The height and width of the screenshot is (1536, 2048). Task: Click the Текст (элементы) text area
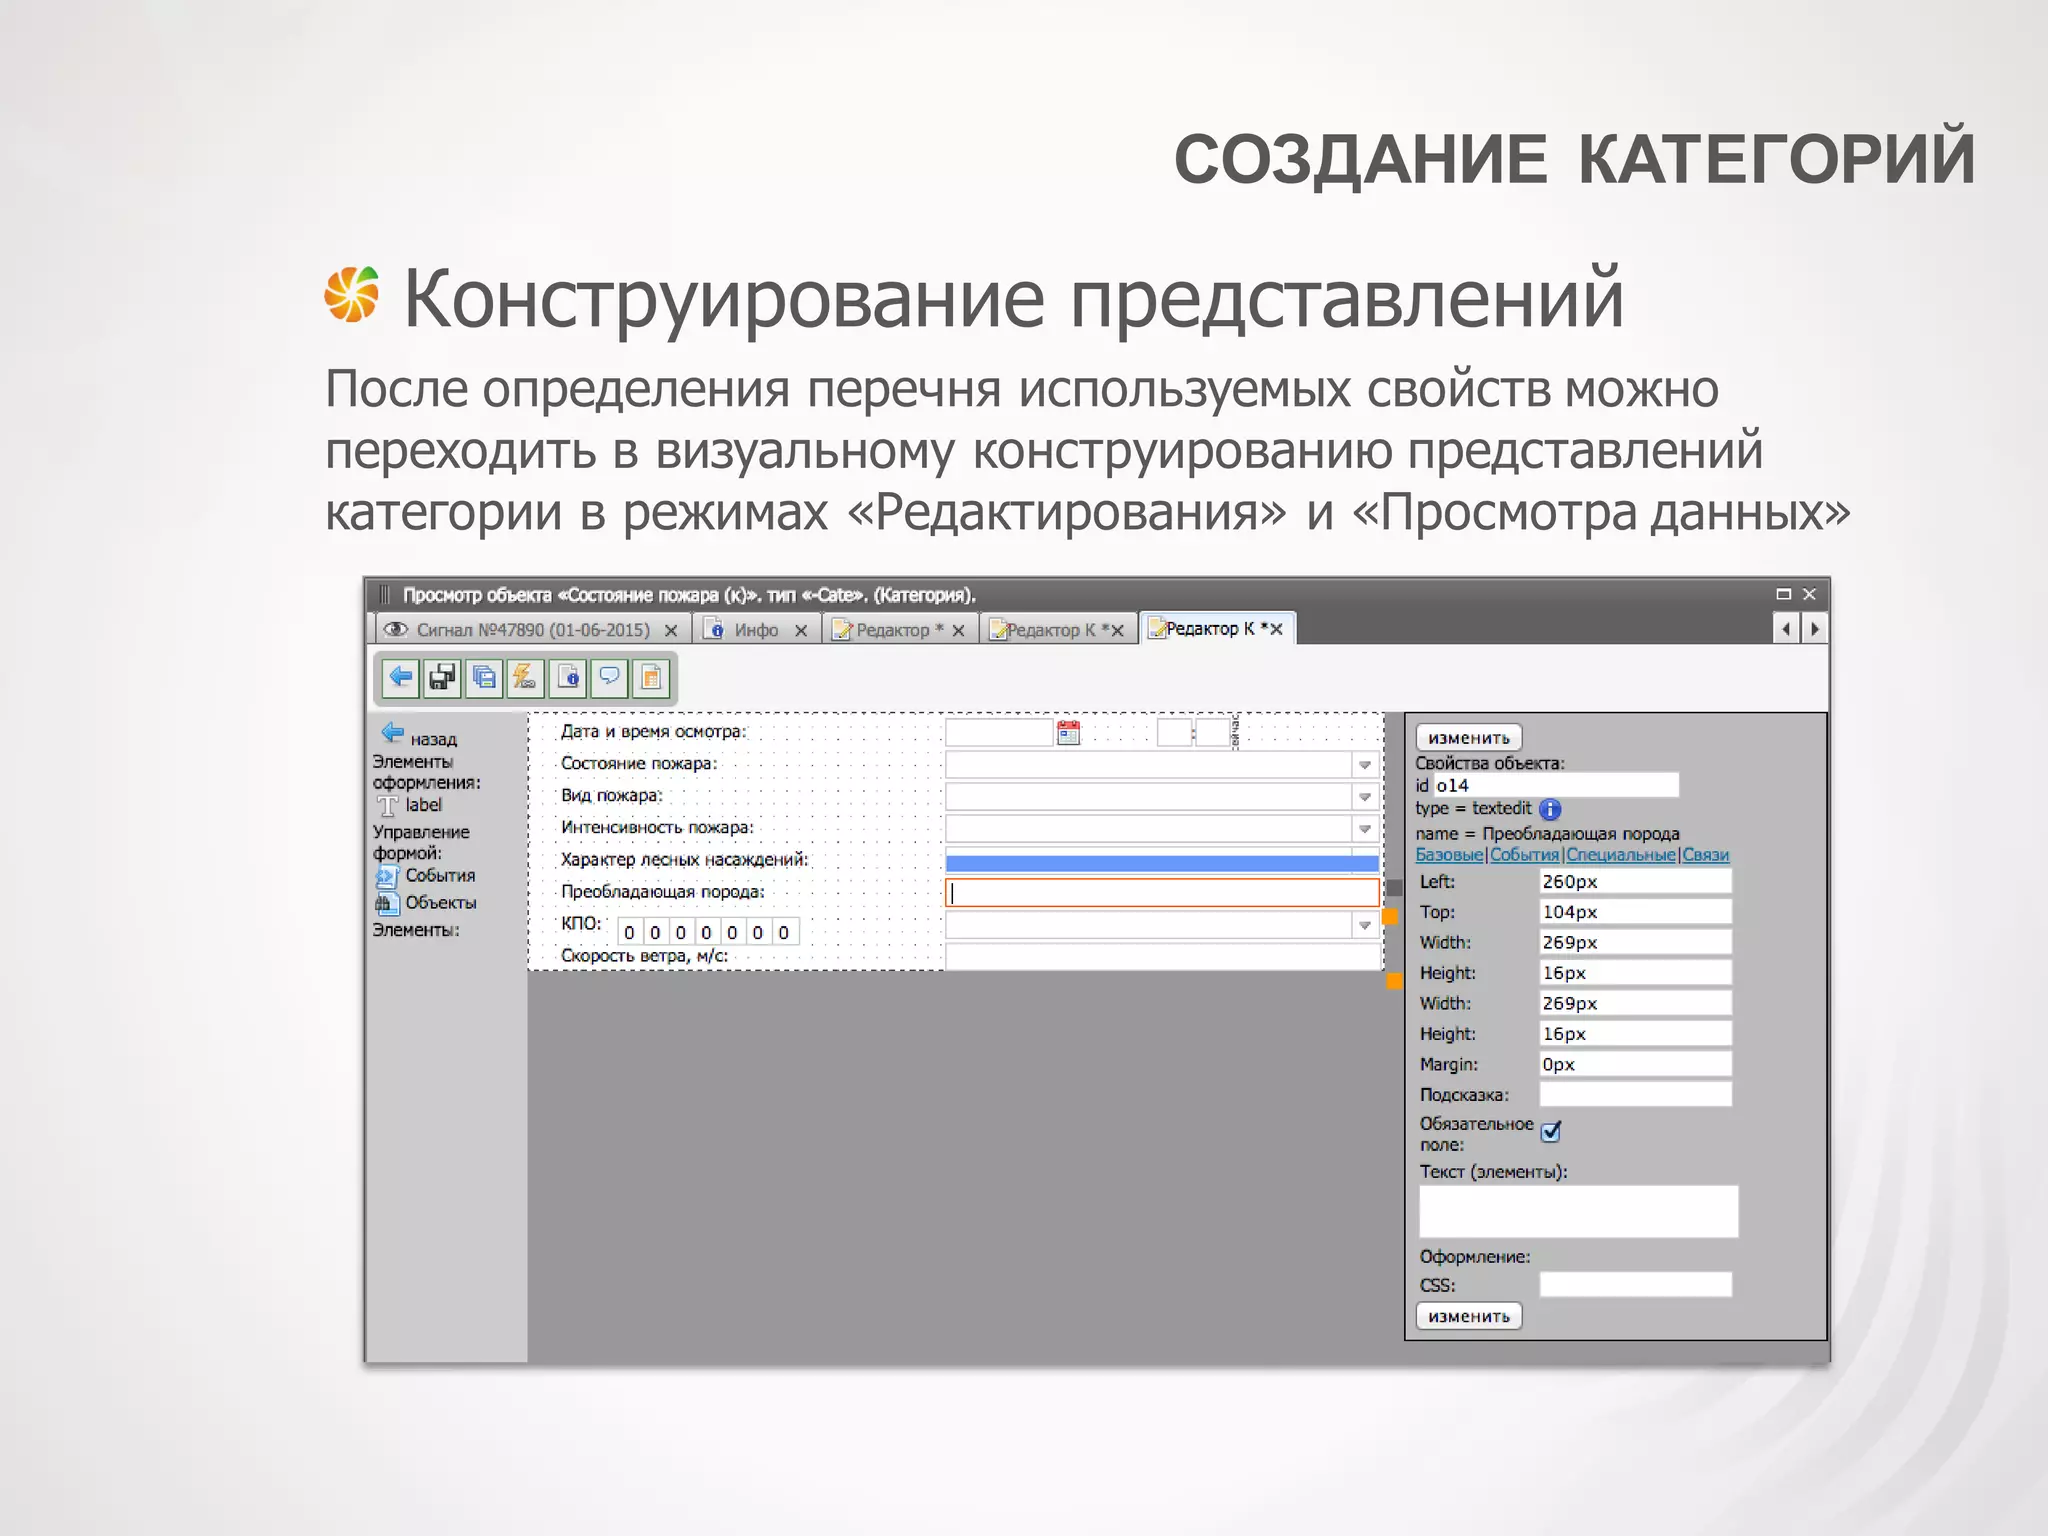[1578, 1211]
